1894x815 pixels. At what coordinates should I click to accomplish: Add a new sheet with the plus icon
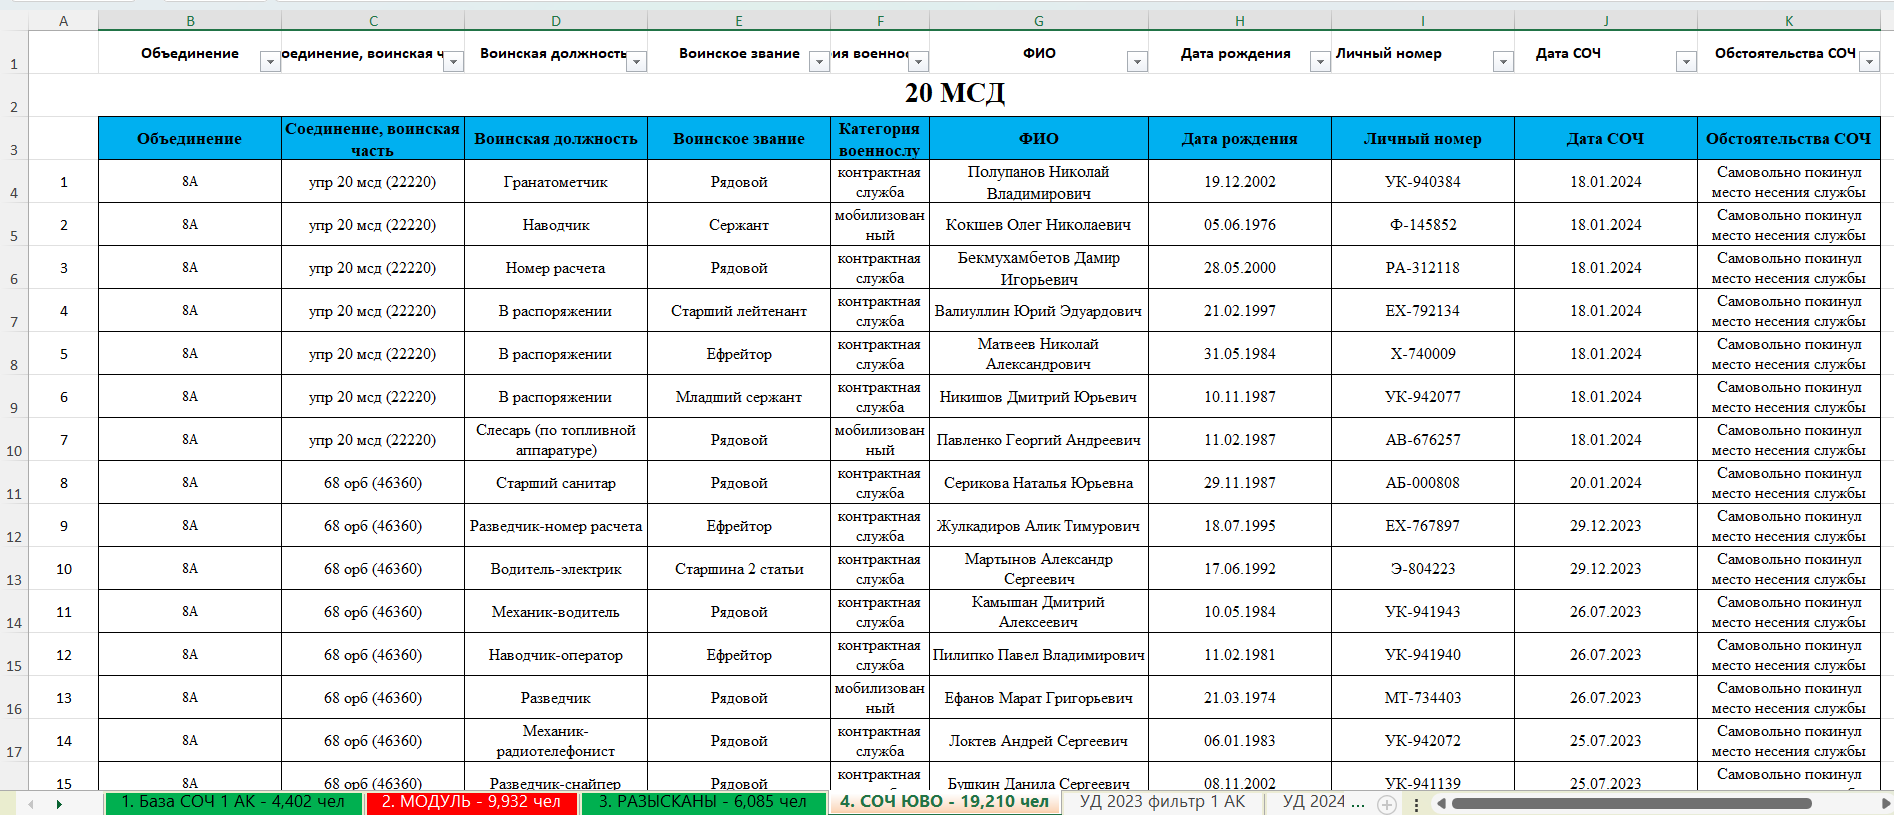1386,804
